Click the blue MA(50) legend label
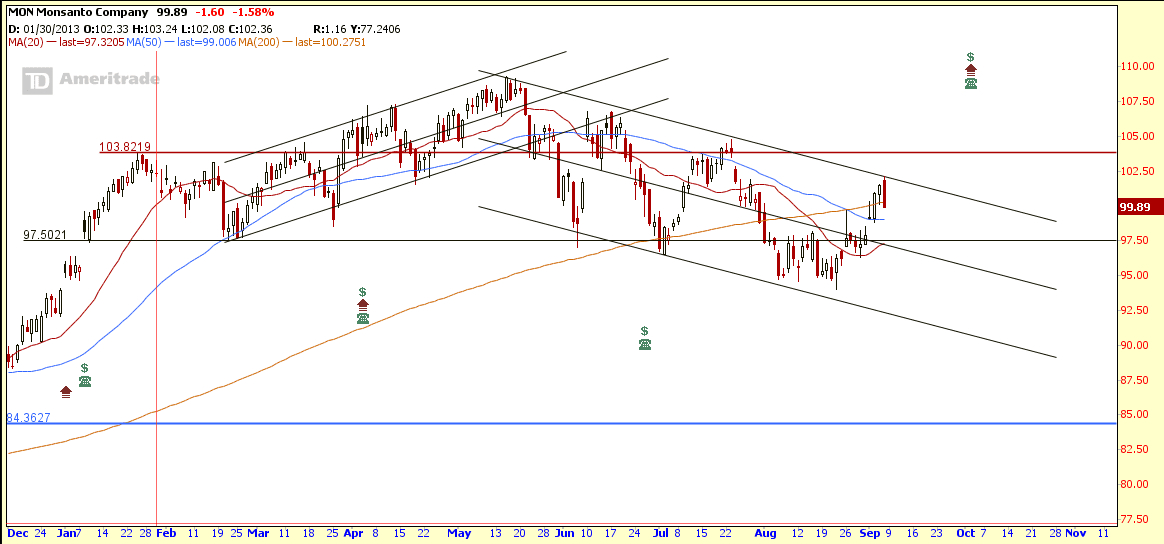 tap(142, 42)
